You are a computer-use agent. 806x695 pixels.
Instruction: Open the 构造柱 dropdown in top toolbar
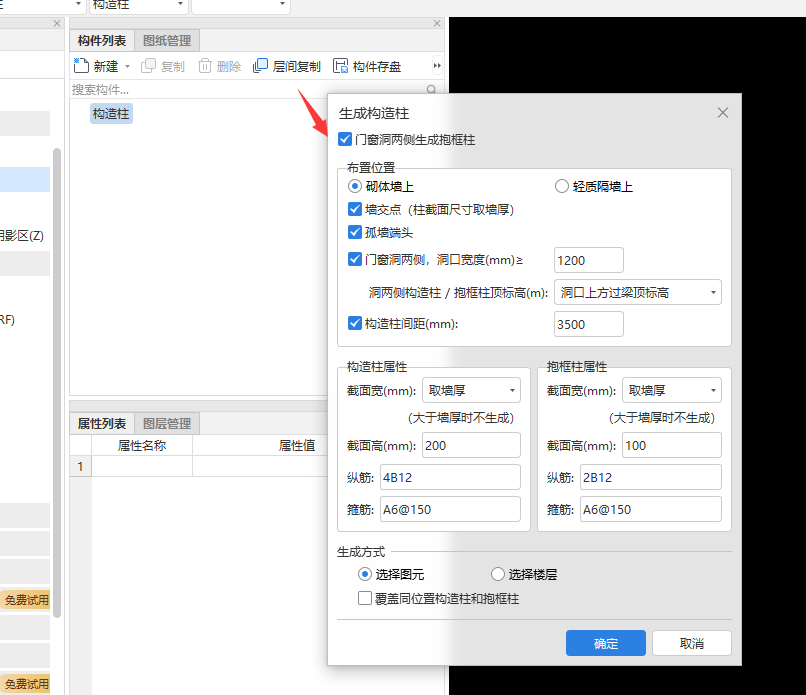click(x=180, y=4)
